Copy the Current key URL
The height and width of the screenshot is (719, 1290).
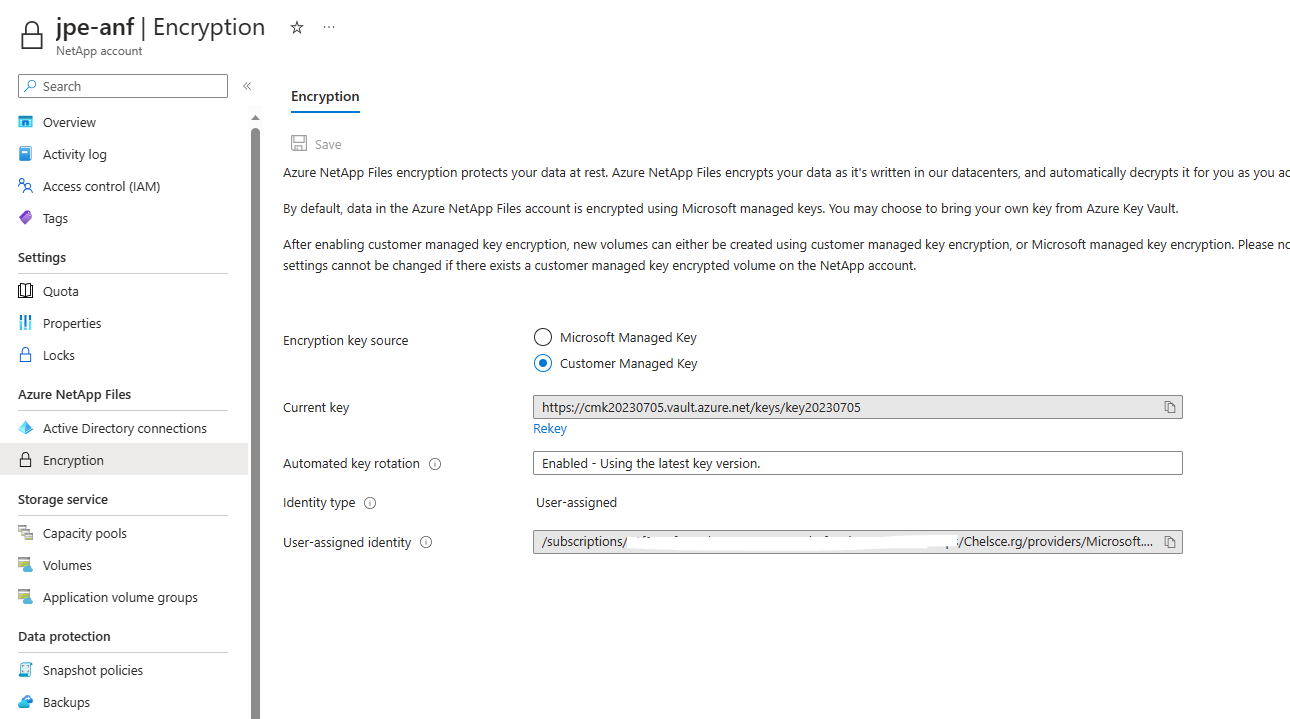coord(1170,407)
